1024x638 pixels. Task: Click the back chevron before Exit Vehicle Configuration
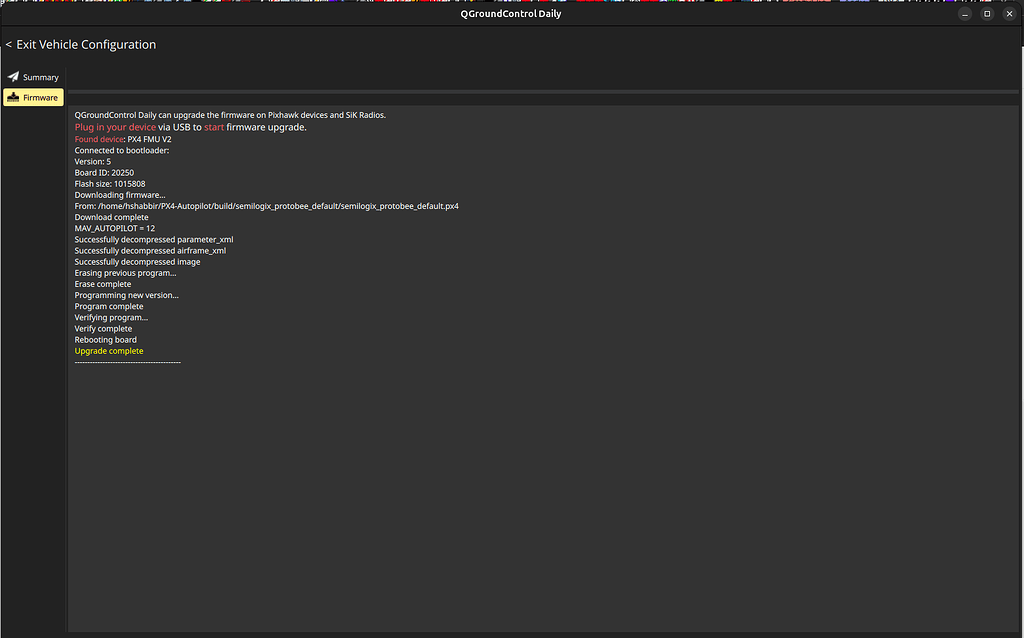point(8,44)
